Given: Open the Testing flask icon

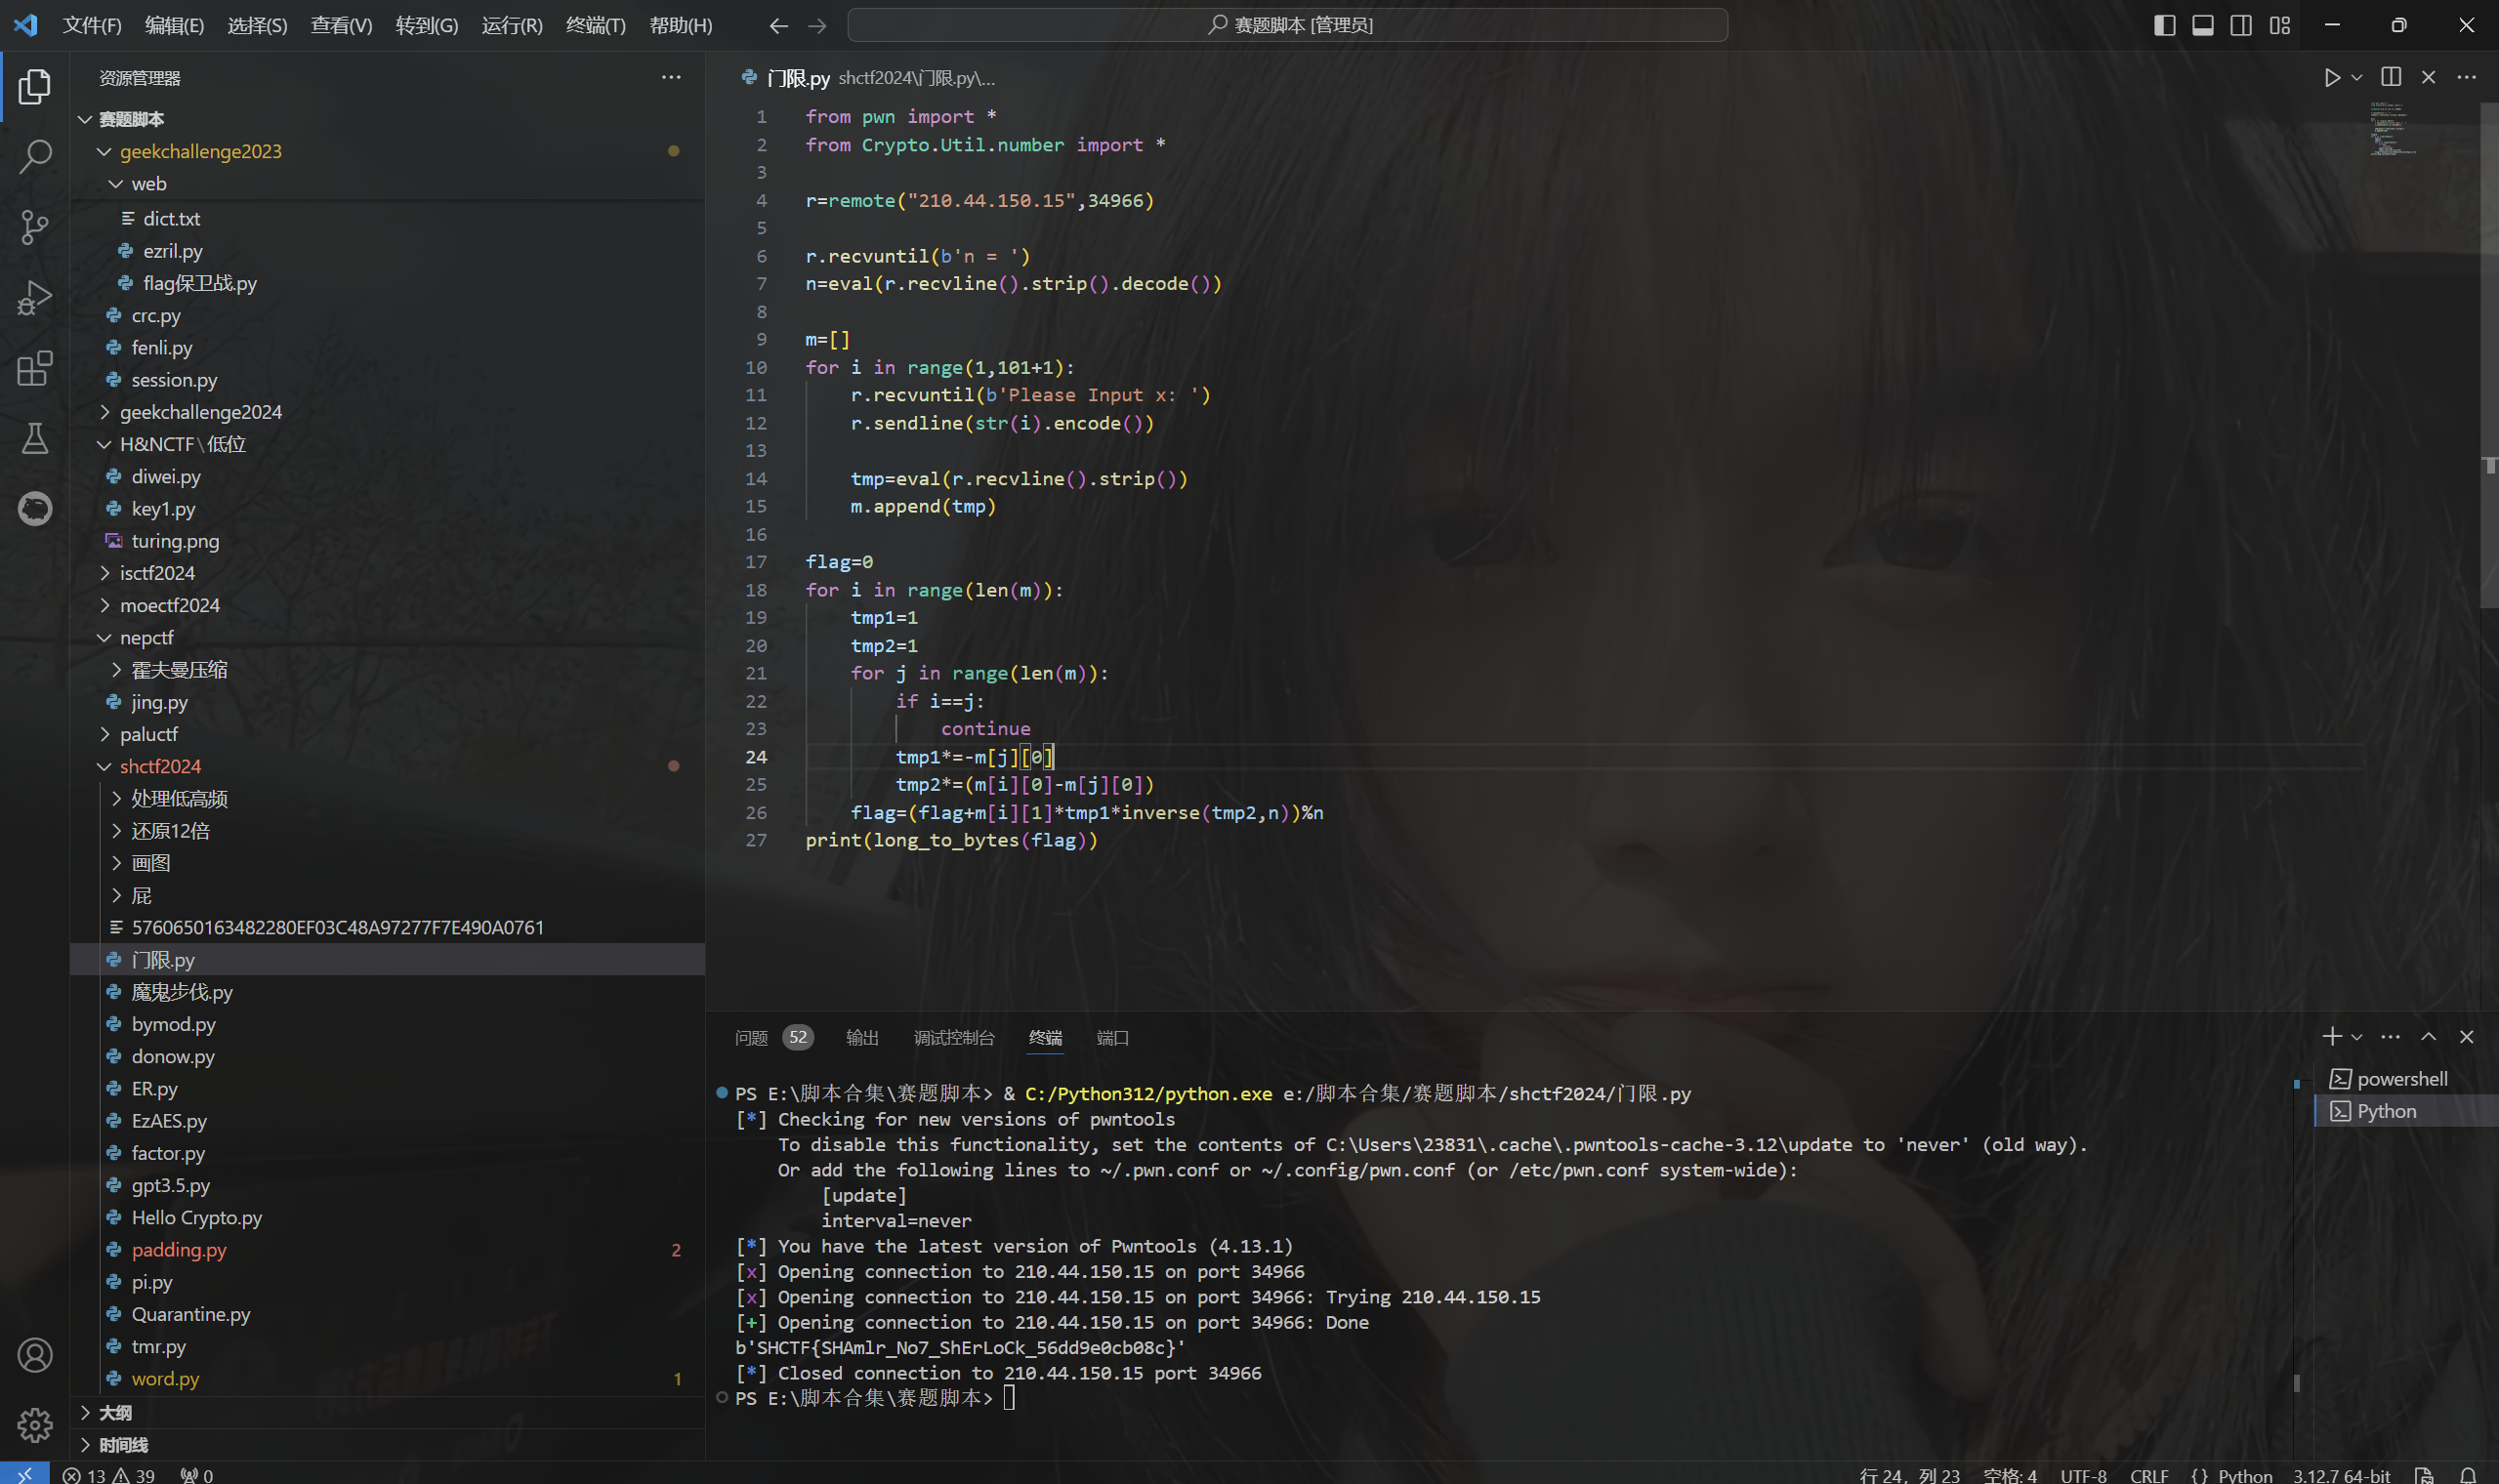Looking at the screenshot, I should click(35, 438).
